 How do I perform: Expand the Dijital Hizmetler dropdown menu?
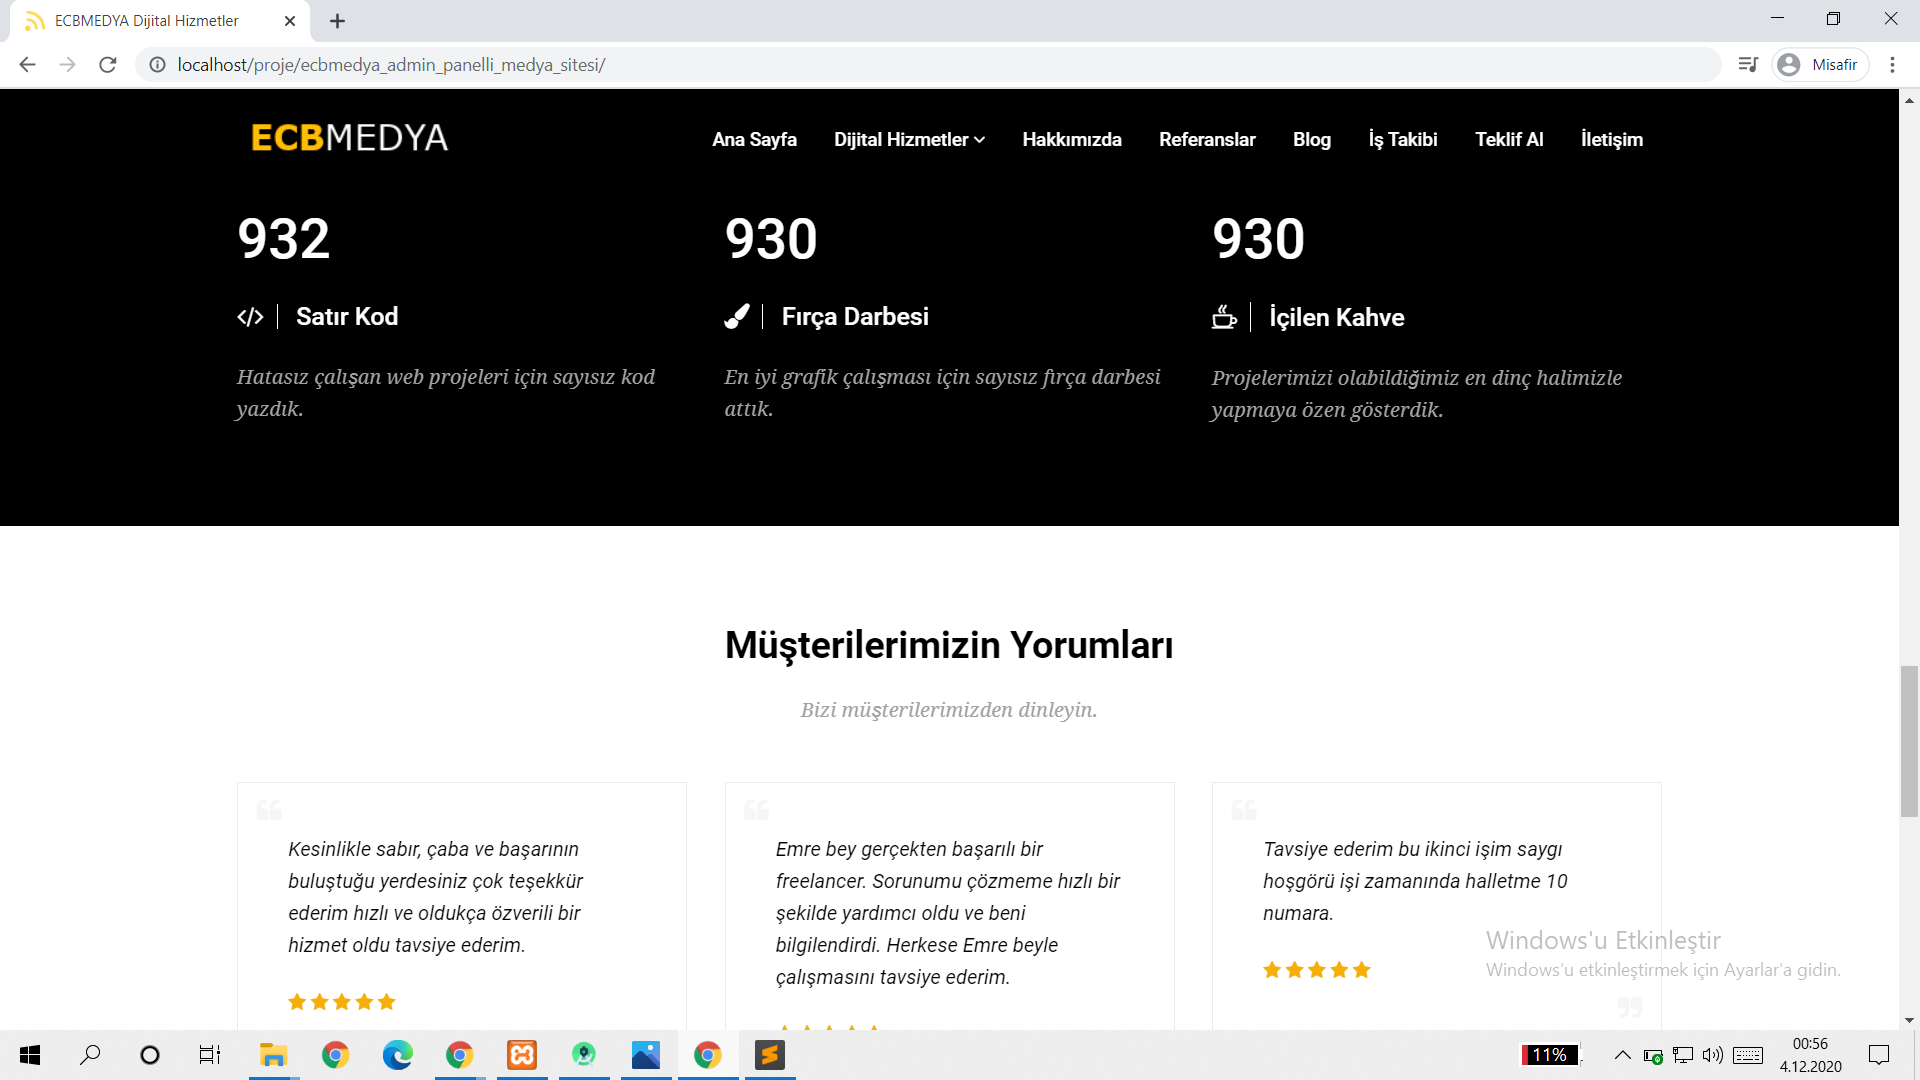point(909,140)
